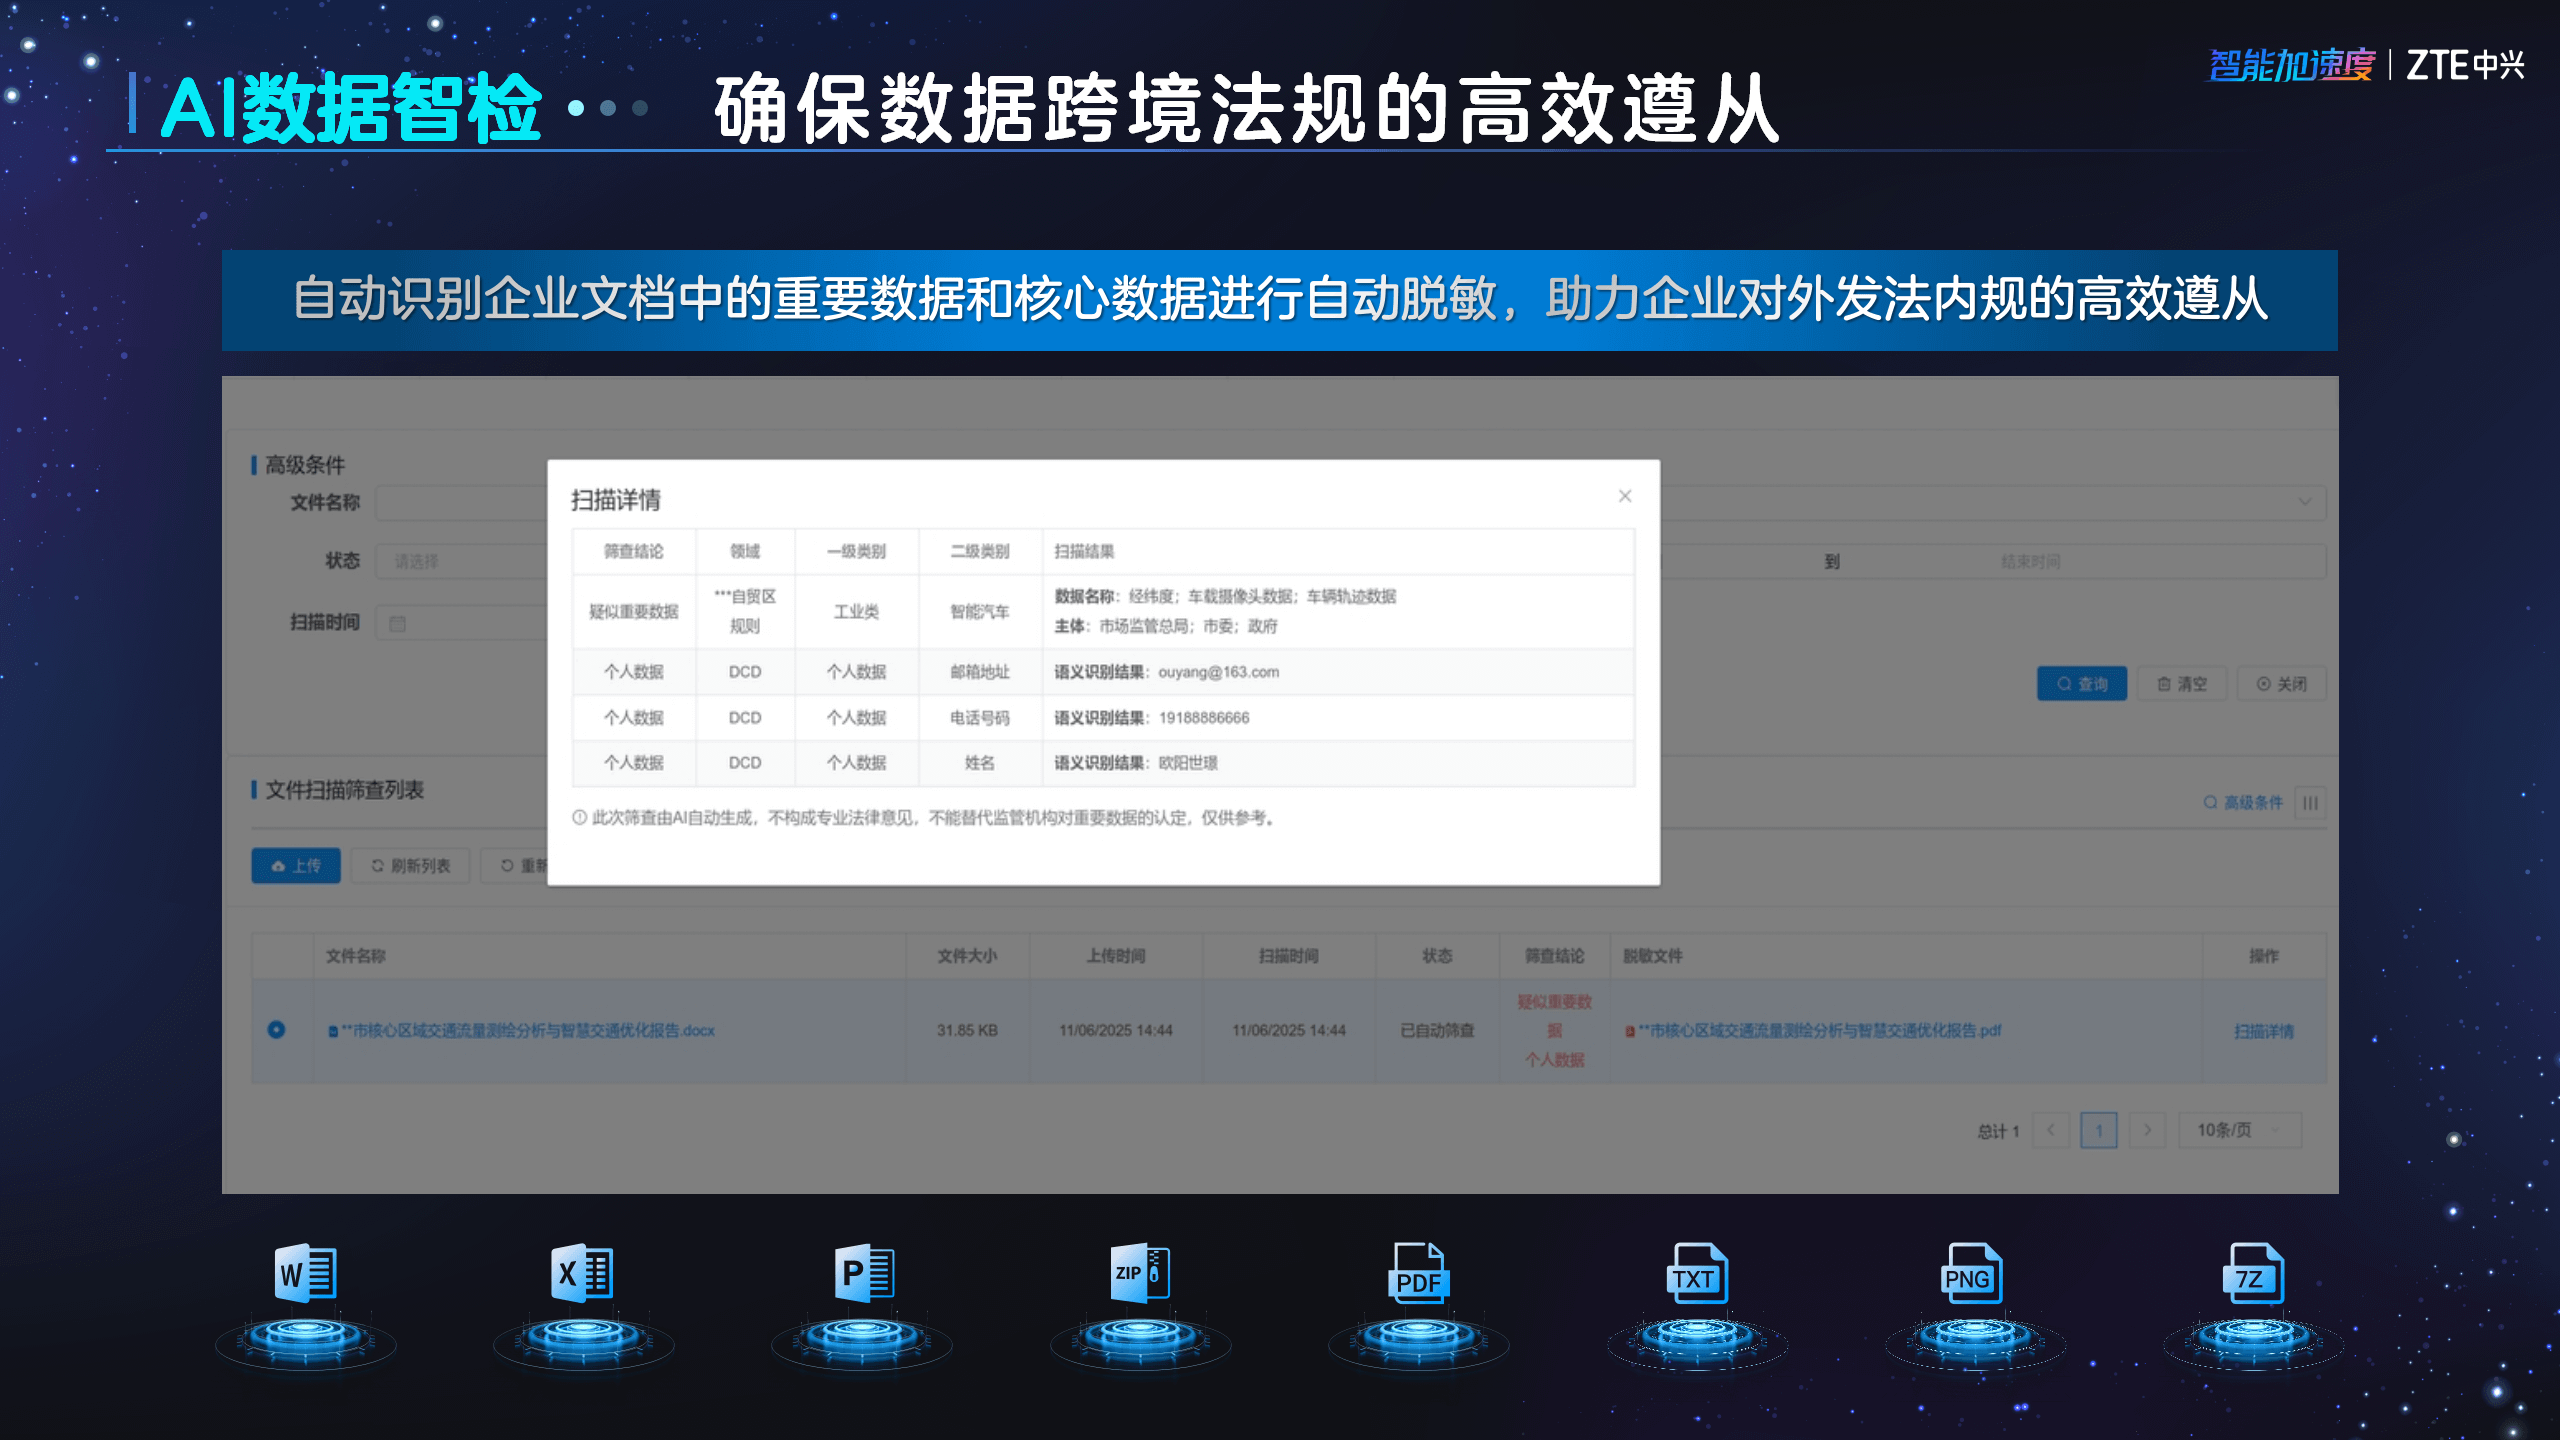The height and width of the screenshot is (1440, 2560).
Task: Click the column settings icon beside 高级条件
Action: point(2310,802)
